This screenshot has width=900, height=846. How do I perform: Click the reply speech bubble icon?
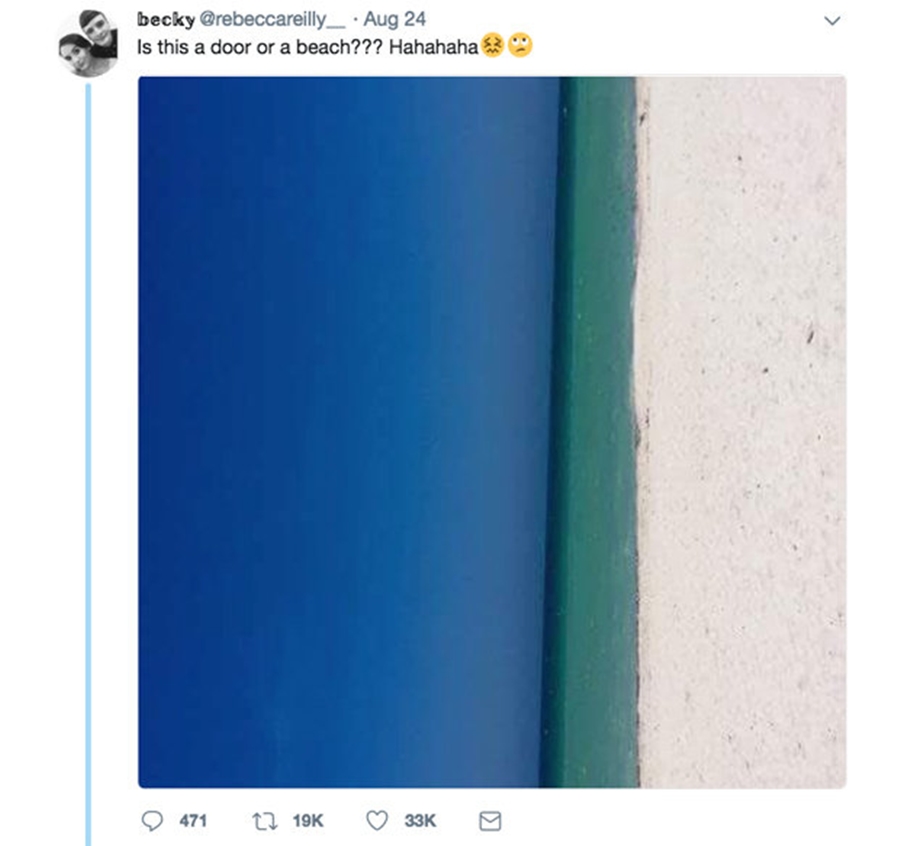tap(152, 821)
